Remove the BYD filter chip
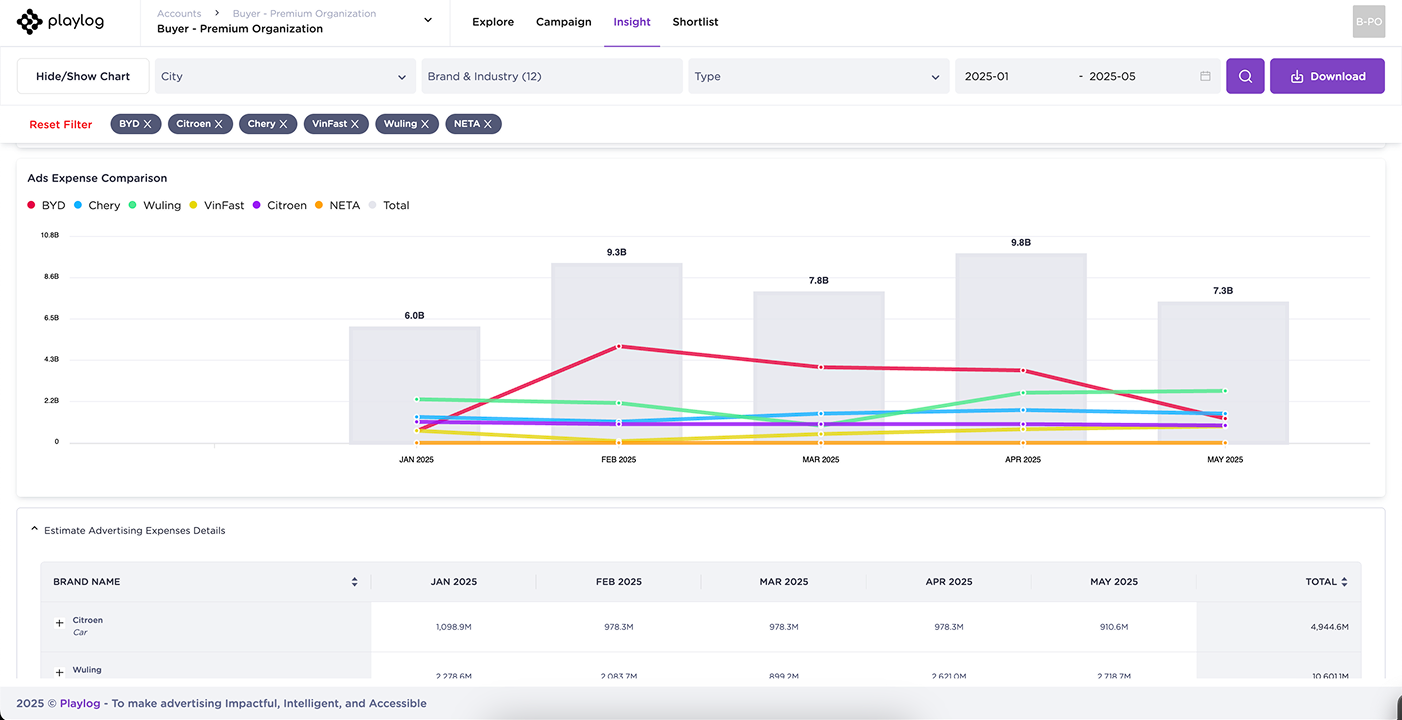This screenshot has width=1402, height=720. pyautogui.click(x=148, y=124)
